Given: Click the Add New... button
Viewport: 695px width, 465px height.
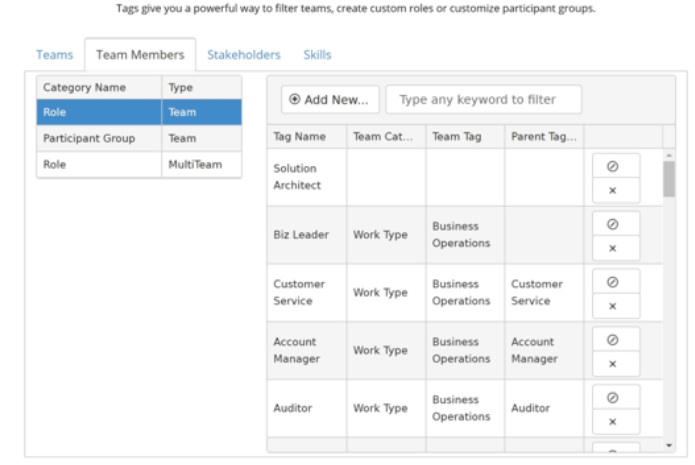Looking at the screenshot, I should [330, 100].
